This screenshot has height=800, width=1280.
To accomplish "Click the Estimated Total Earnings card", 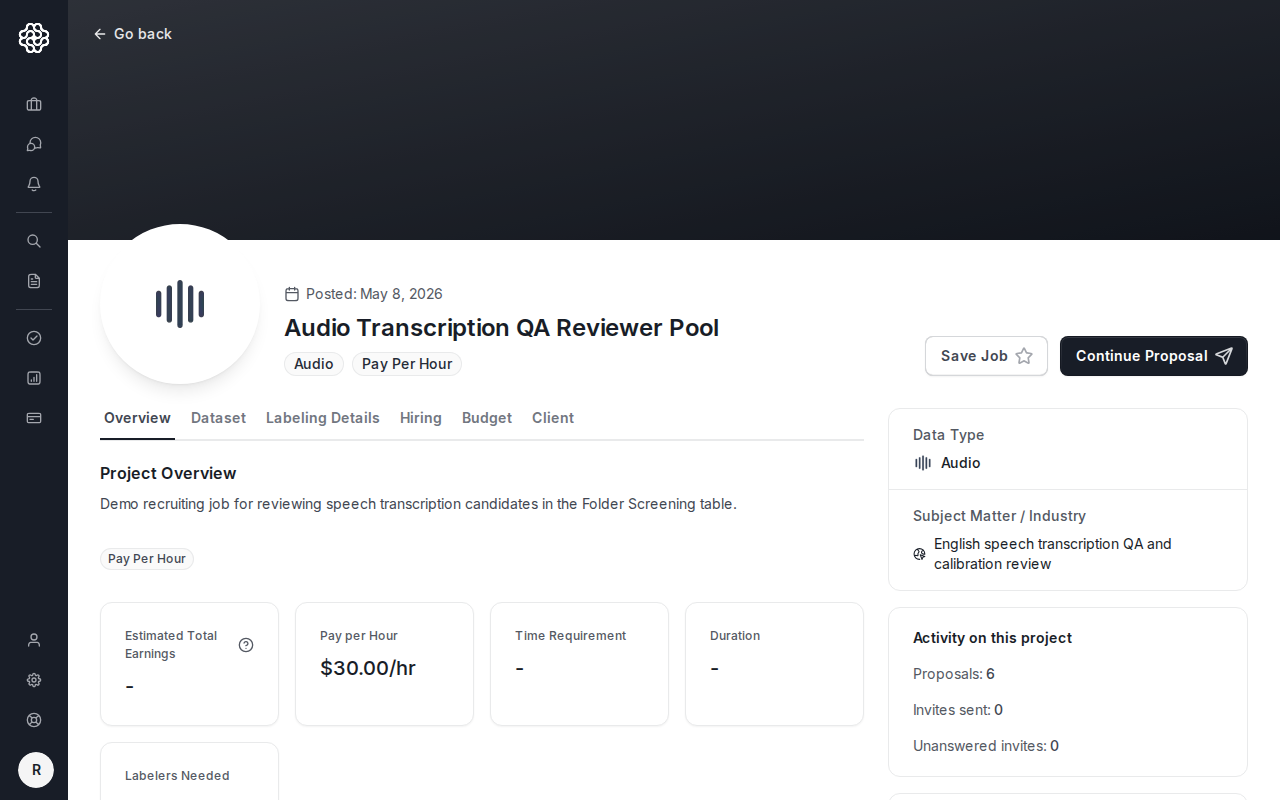I will click(189, 664).
